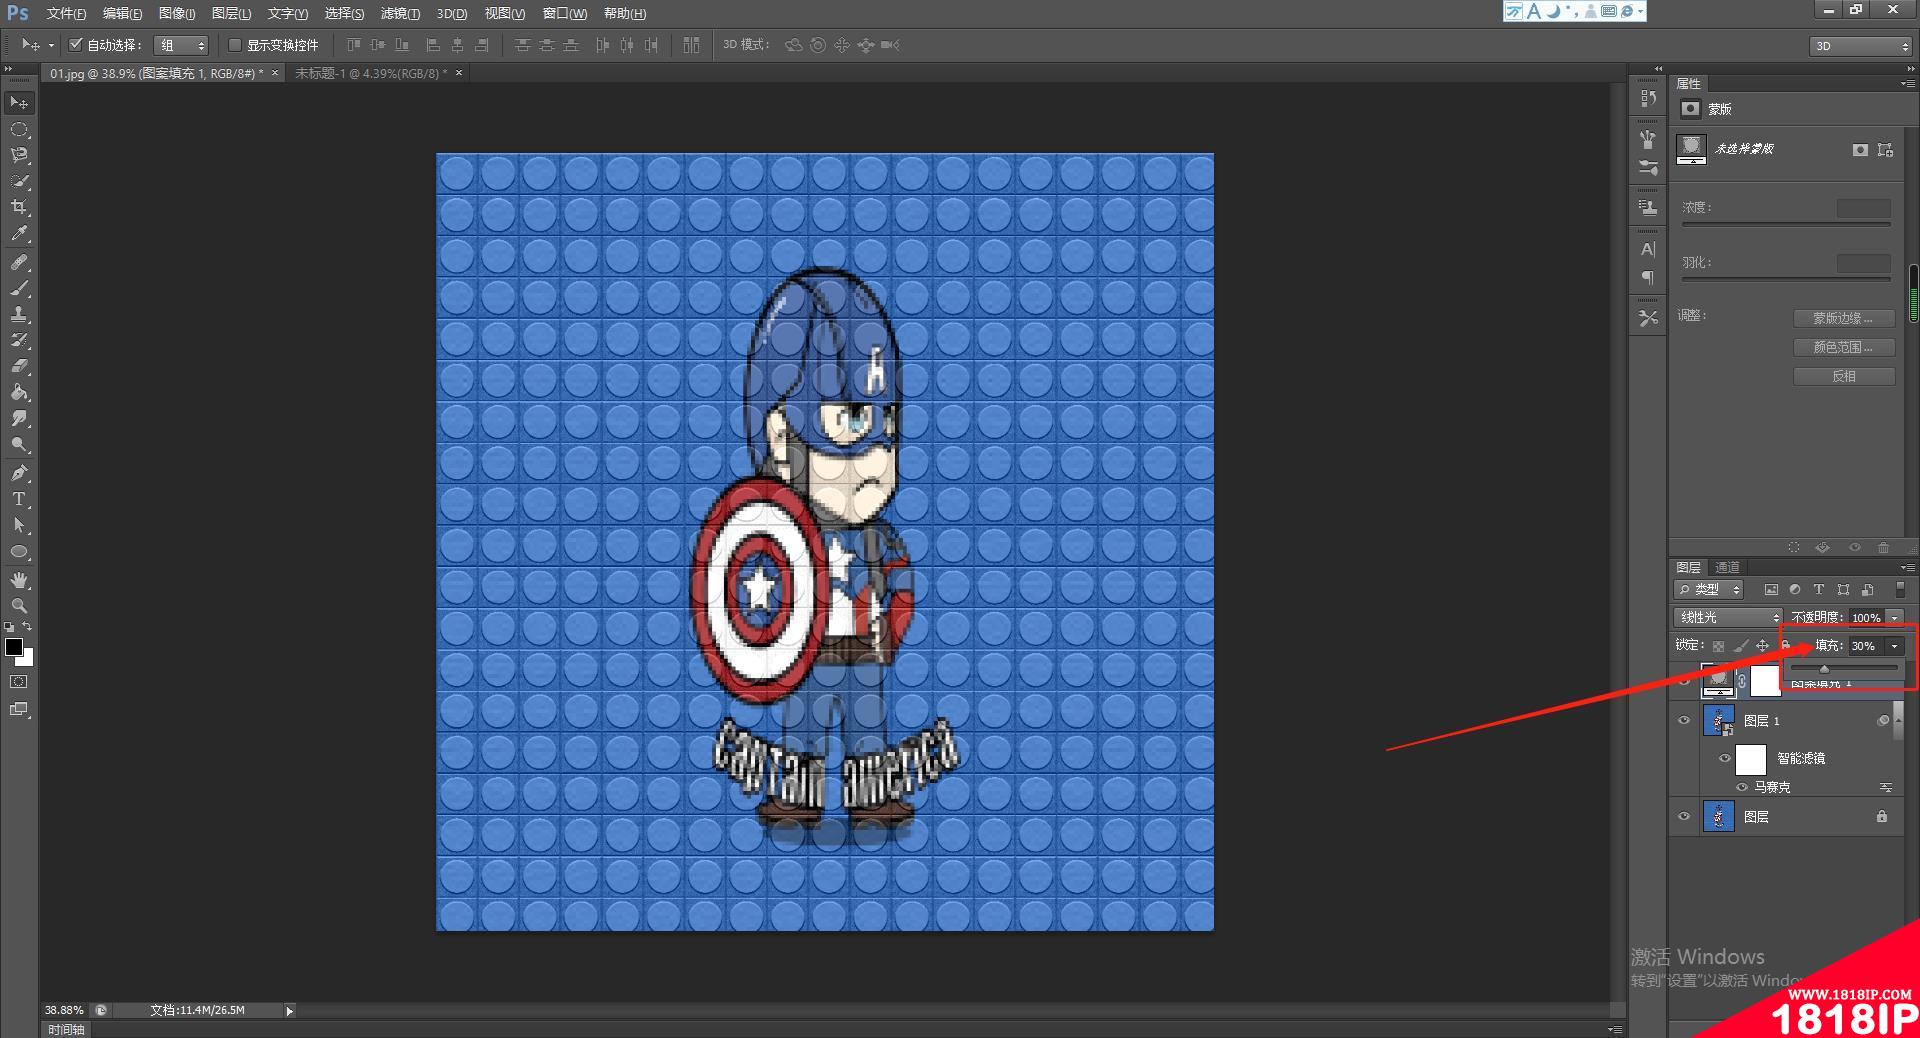Click the fill percentage slider handle
This screenshot has height=1038, width=1920.
tap(1824, 669)
